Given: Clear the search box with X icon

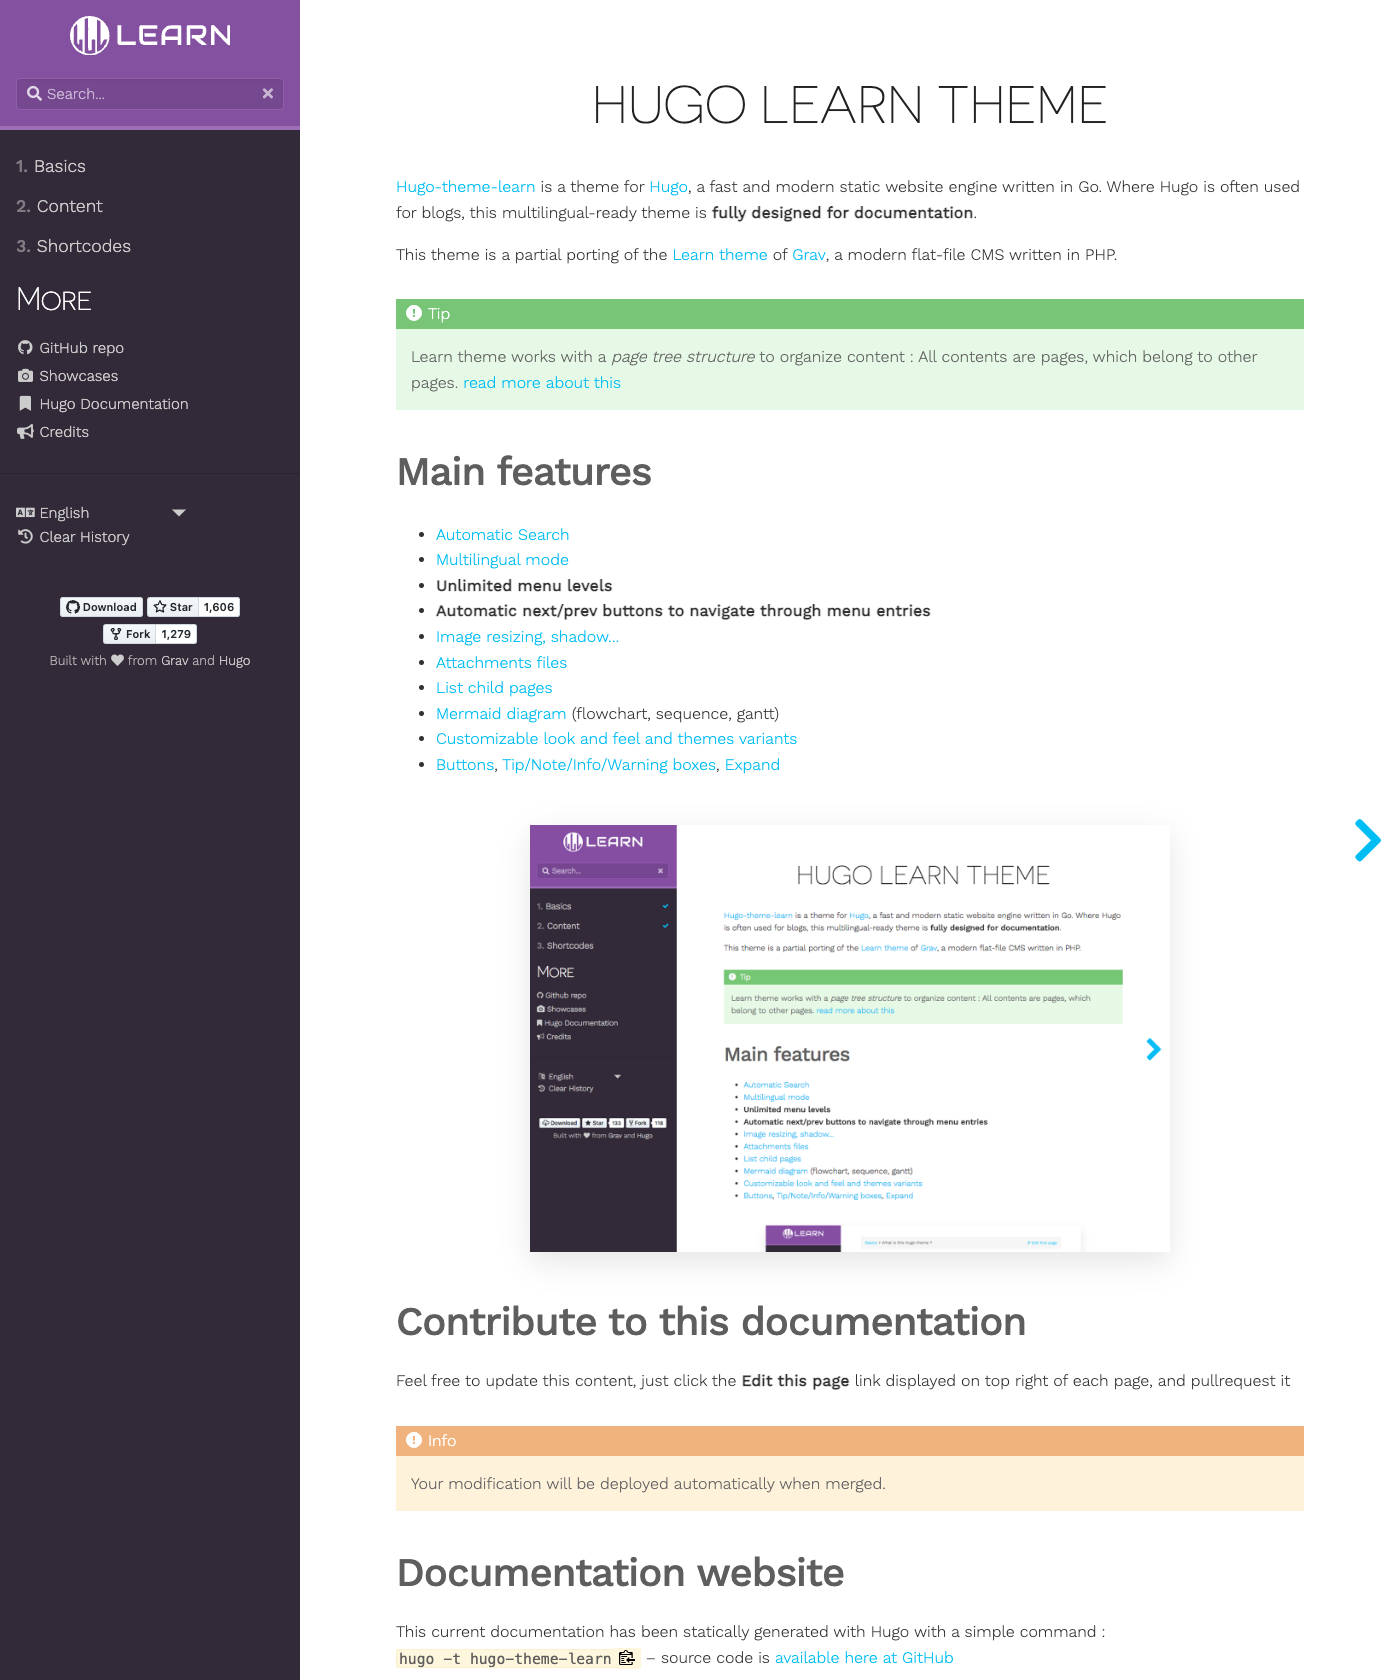Looking at the screenshot, I should [x=268, y=94].
